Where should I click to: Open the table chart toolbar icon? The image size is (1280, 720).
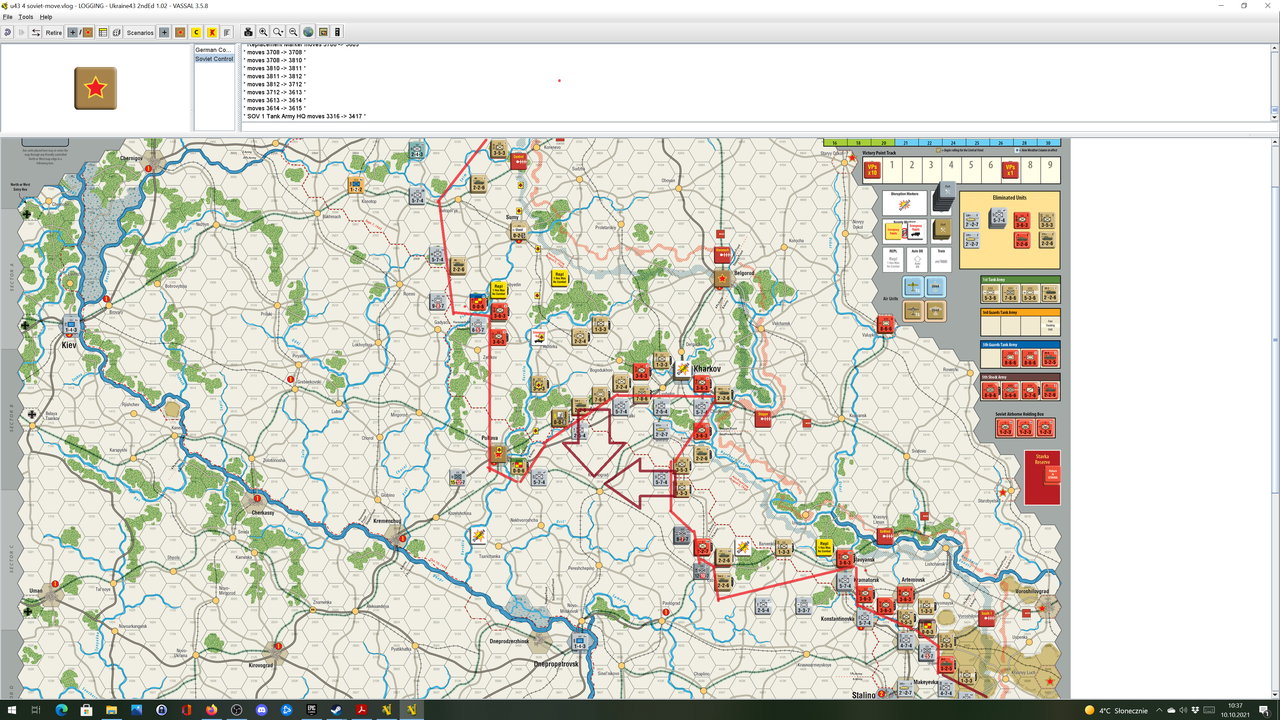click(102, 32)
